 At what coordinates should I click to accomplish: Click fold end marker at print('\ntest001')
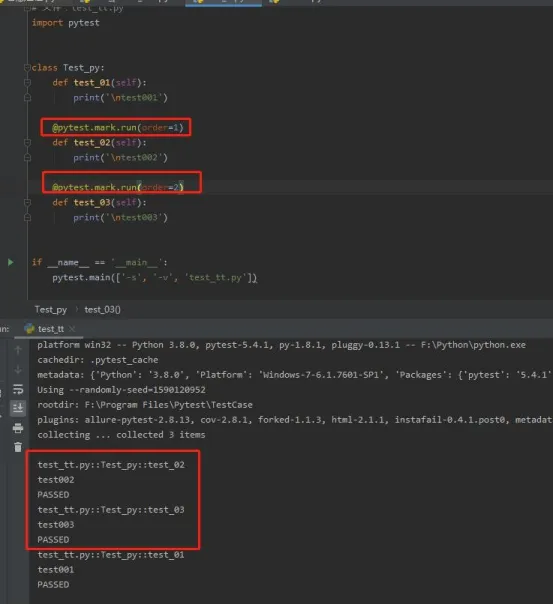coord(27,98)
